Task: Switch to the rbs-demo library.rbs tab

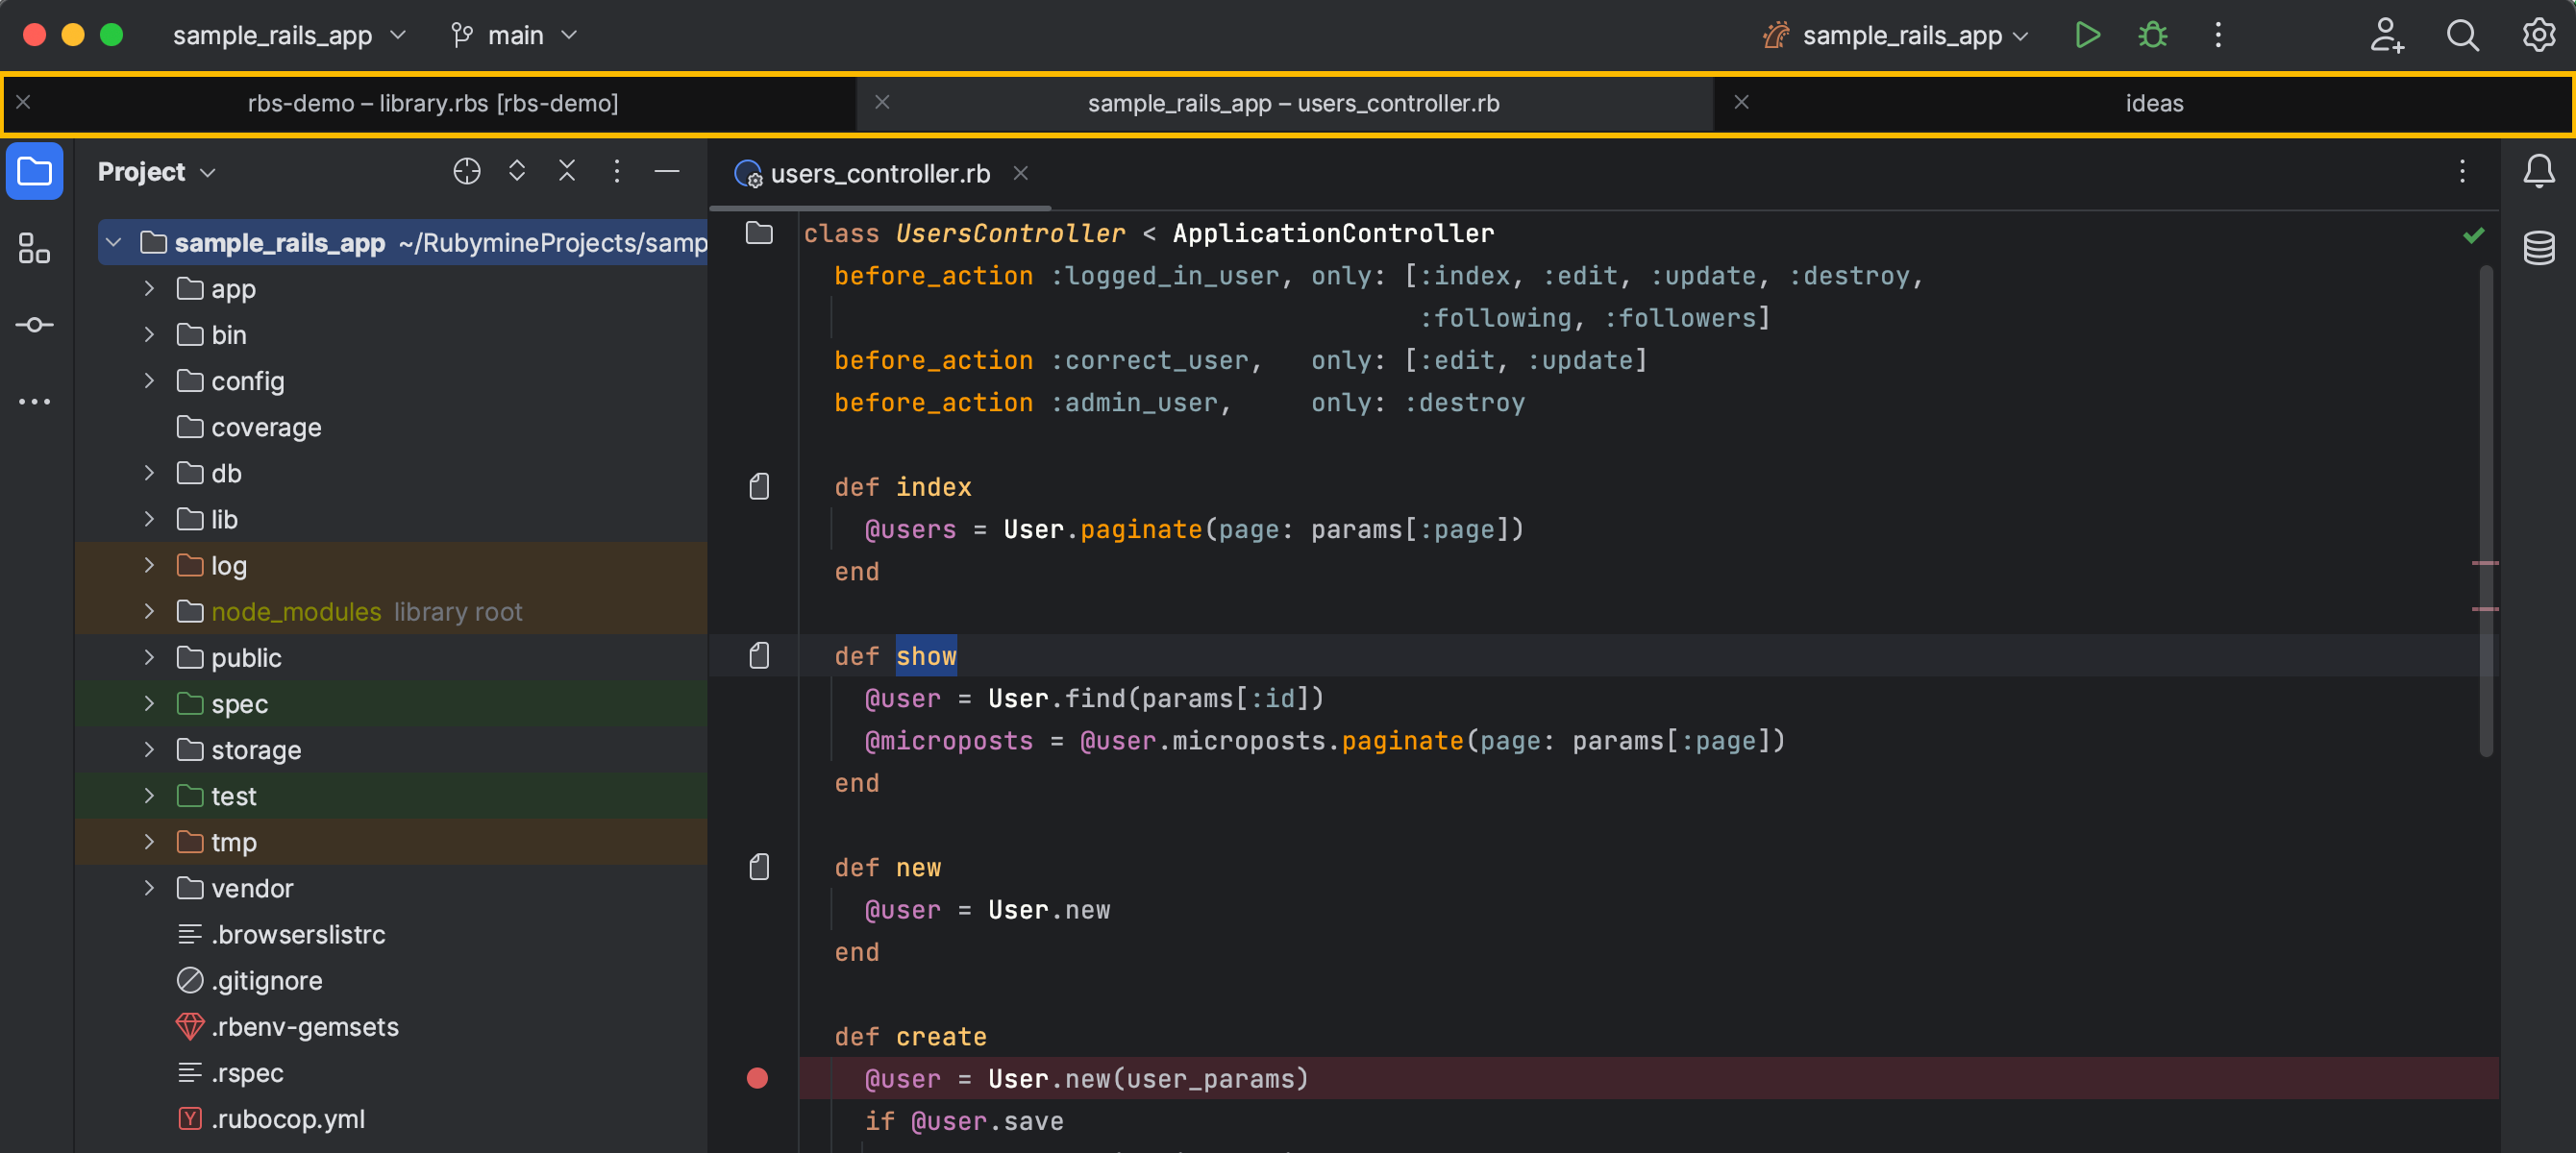Action: click(x=432, y=103)
